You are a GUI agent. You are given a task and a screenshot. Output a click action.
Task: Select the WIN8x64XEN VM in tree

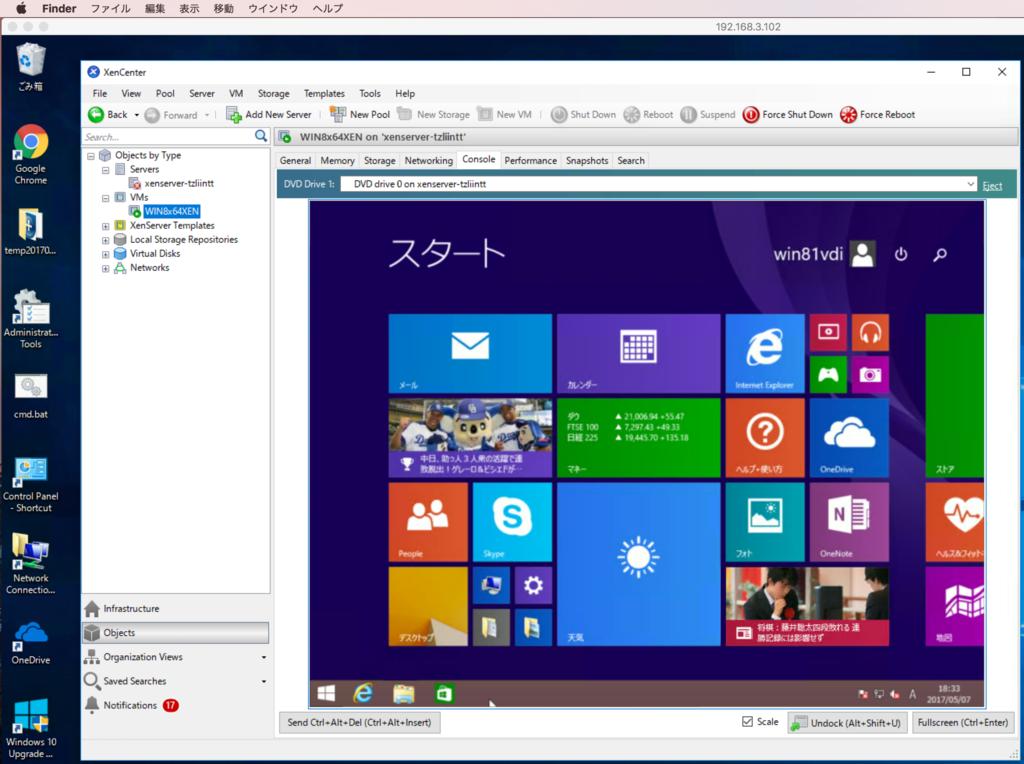pyautogui.click(x=172, y=211)
